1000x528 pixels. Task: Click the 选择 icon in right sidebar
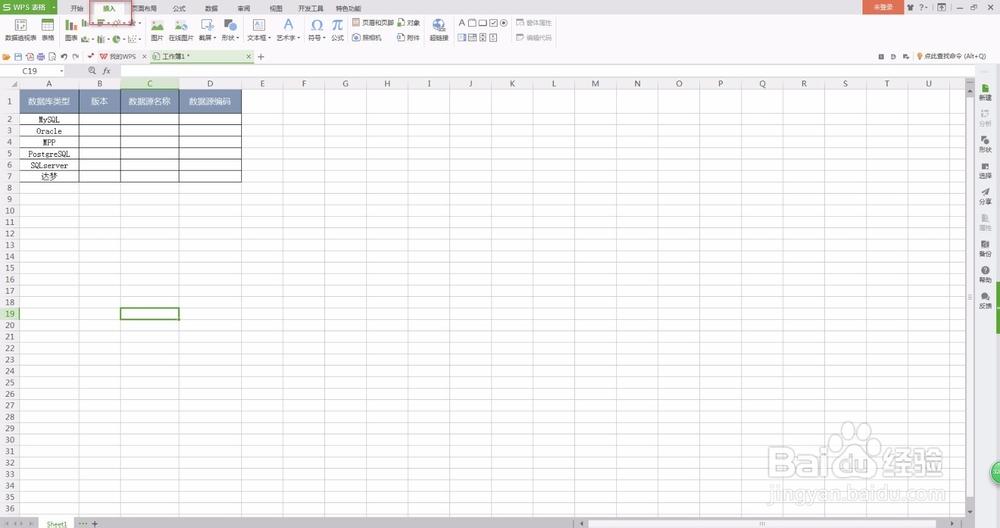pyautogui.click(x=985, y=170)
